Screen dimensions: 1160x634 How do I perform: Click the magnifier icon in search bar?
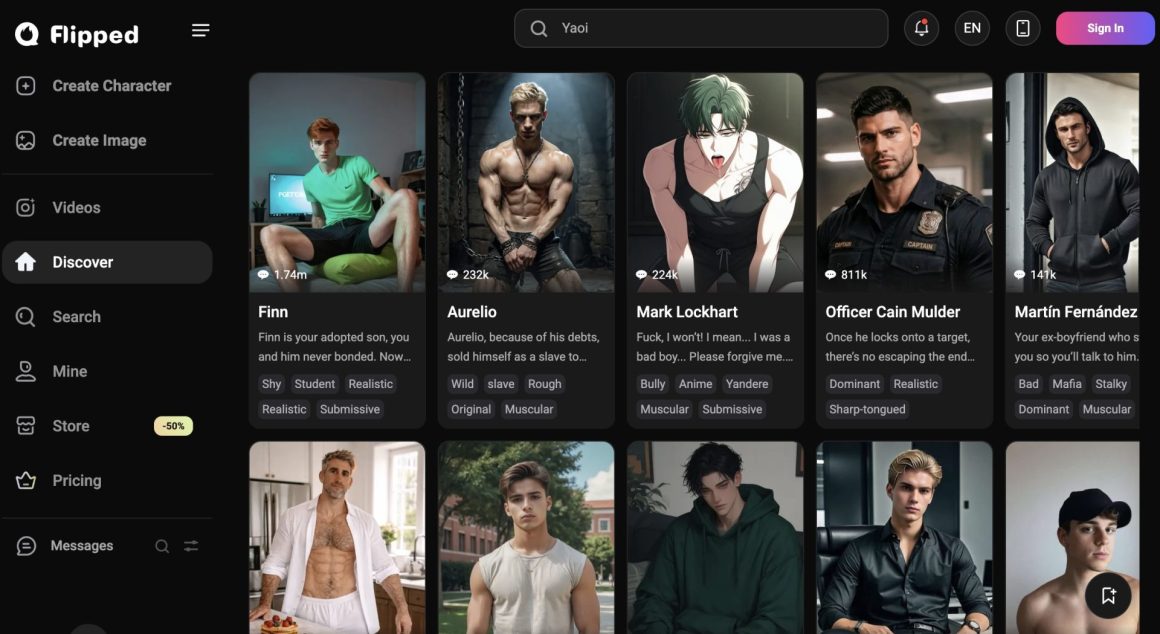[539, 29]
